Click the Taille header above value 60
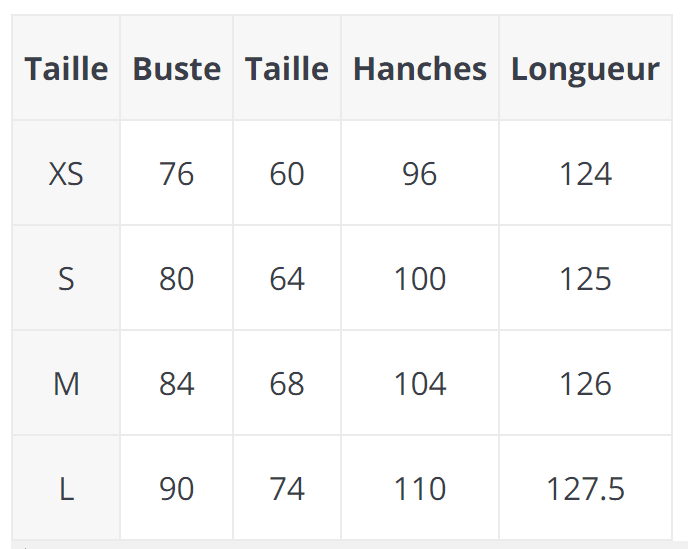Viewport: 688px width, 549px height. pos(287,69)
